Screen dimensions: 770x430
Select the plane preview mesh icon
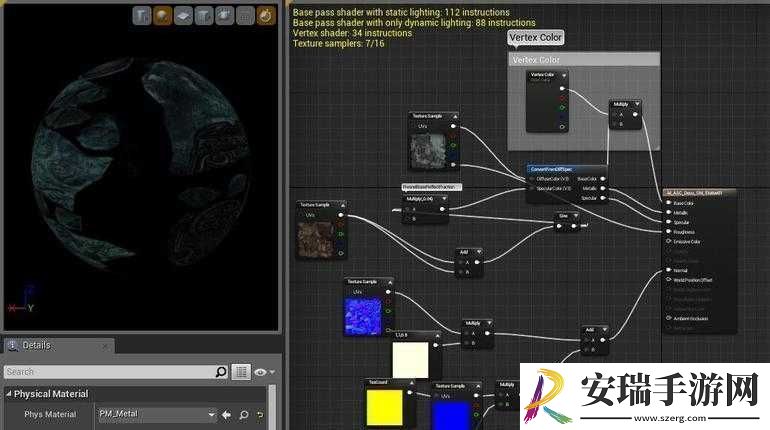click(x=183, y=16)
